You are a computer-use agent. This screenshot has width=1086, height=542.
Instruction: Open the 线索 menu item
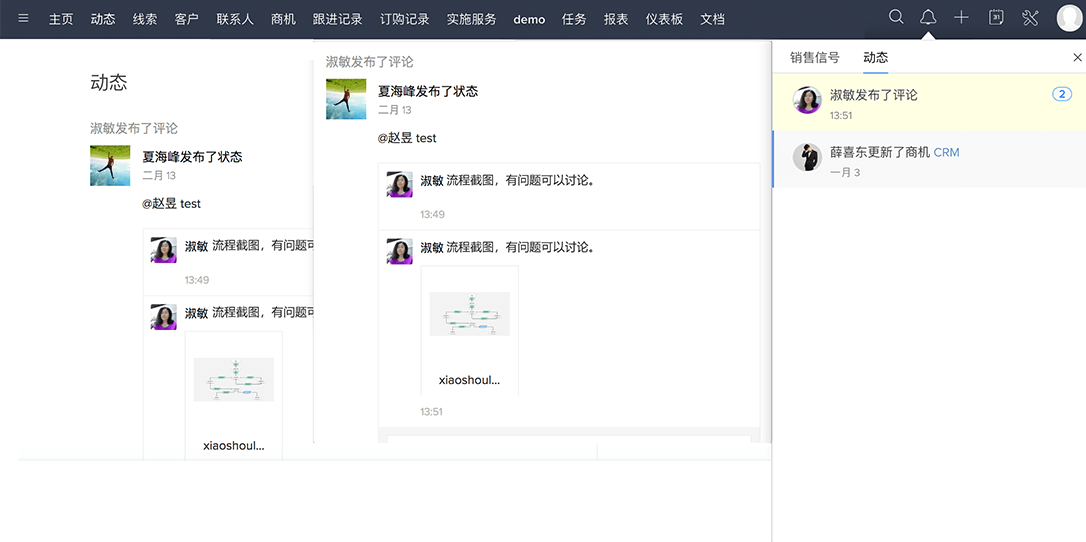point(145,19)
